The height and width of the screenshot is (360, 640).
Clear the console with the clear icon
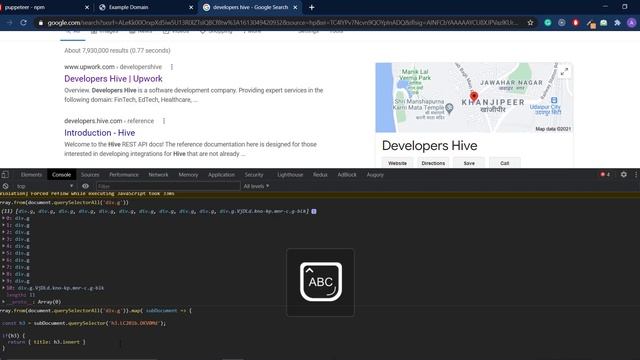tap(5, 186)
